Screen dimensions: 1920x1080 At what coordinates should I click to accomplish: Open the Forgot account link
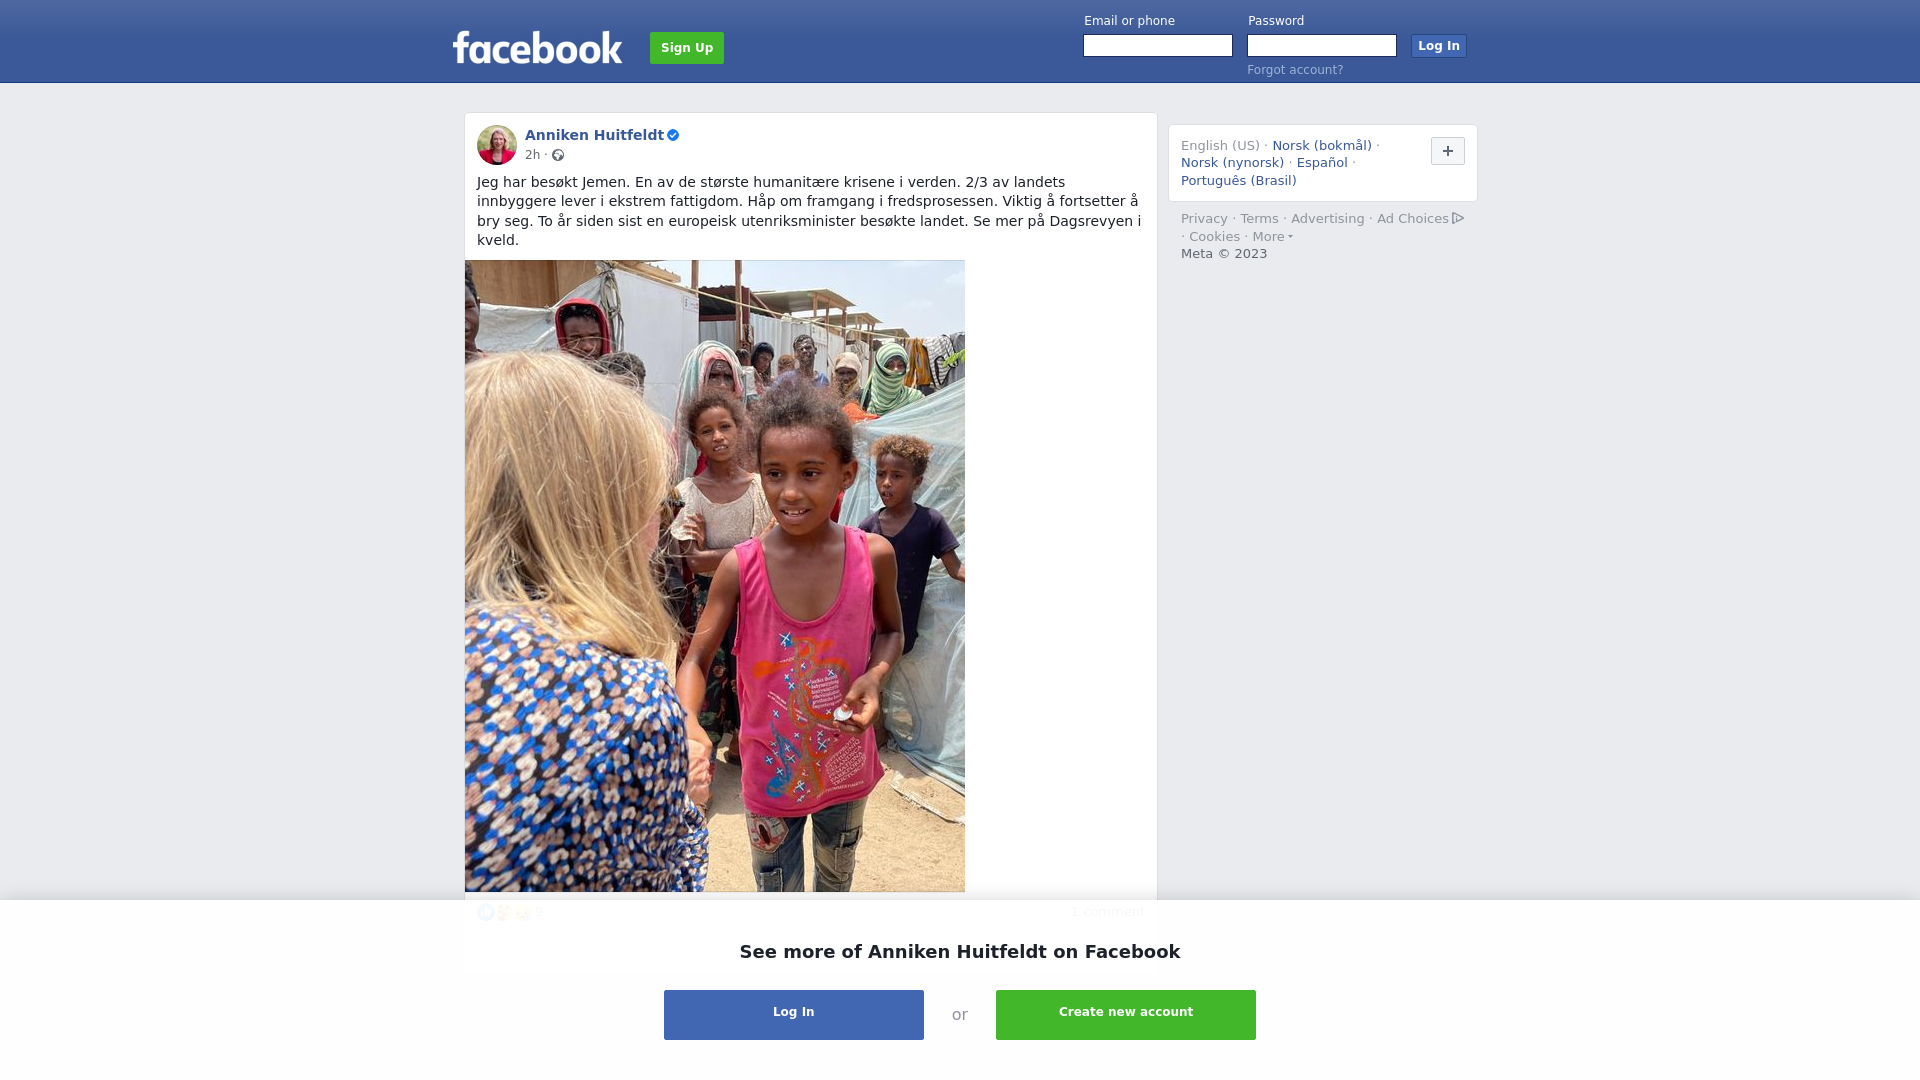click(x=1295, y=70)
